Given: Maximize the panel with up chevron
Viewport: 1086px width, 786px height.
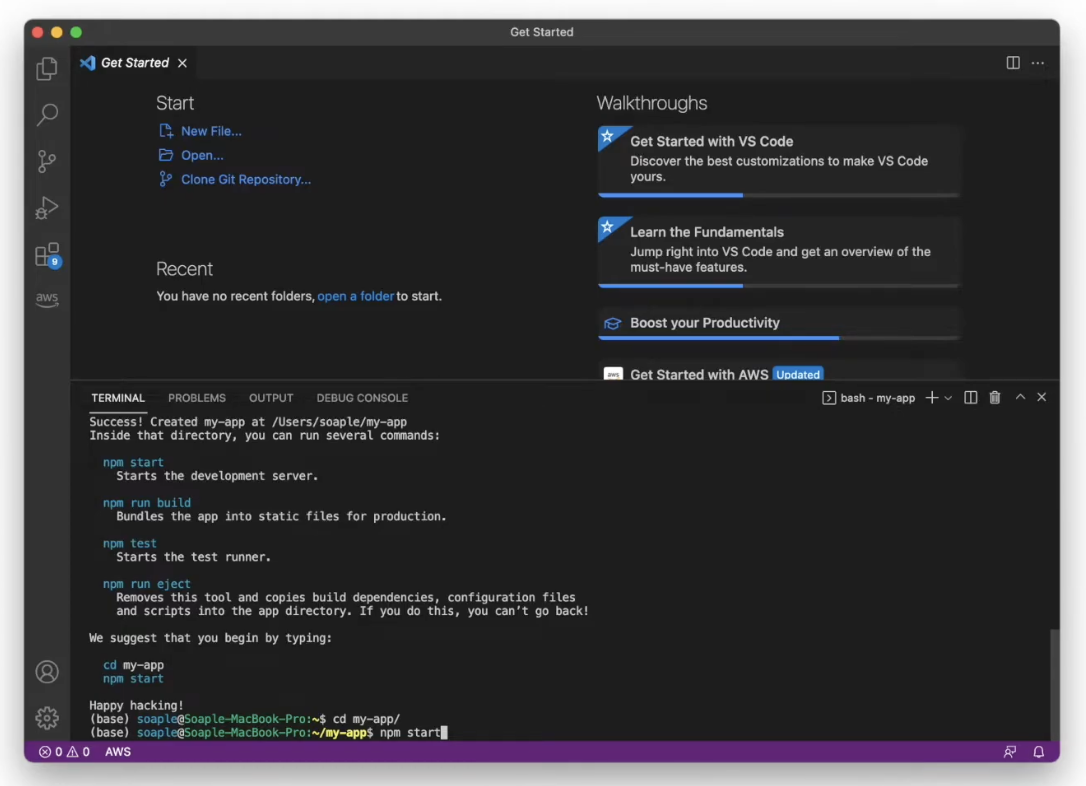Looking at the screenshot, I should click(1020, 398).
